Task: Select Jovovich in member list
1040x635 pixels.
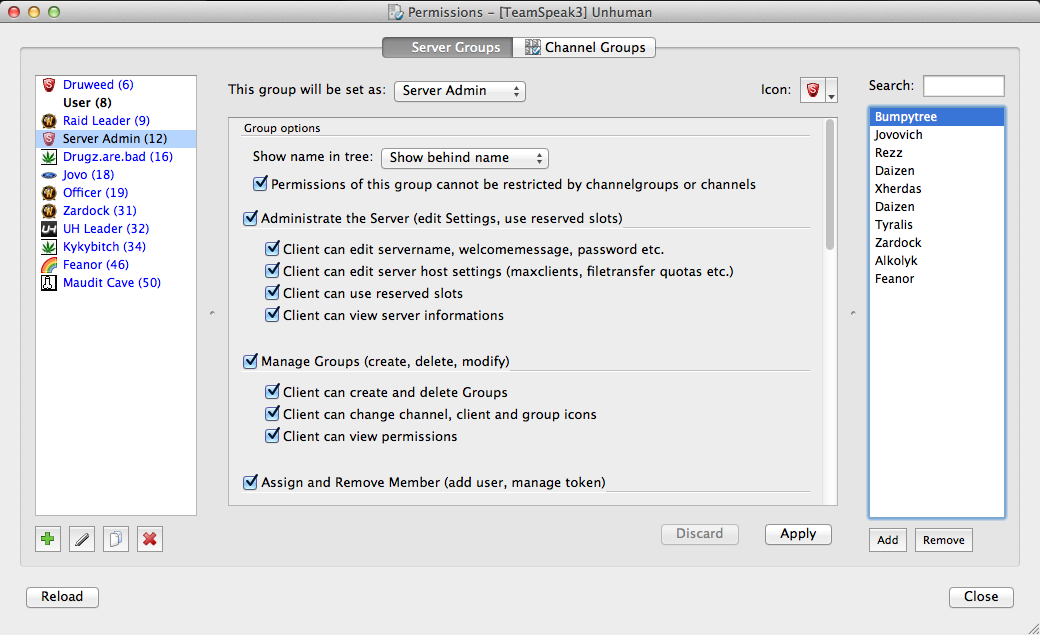Action: point(937,135)
